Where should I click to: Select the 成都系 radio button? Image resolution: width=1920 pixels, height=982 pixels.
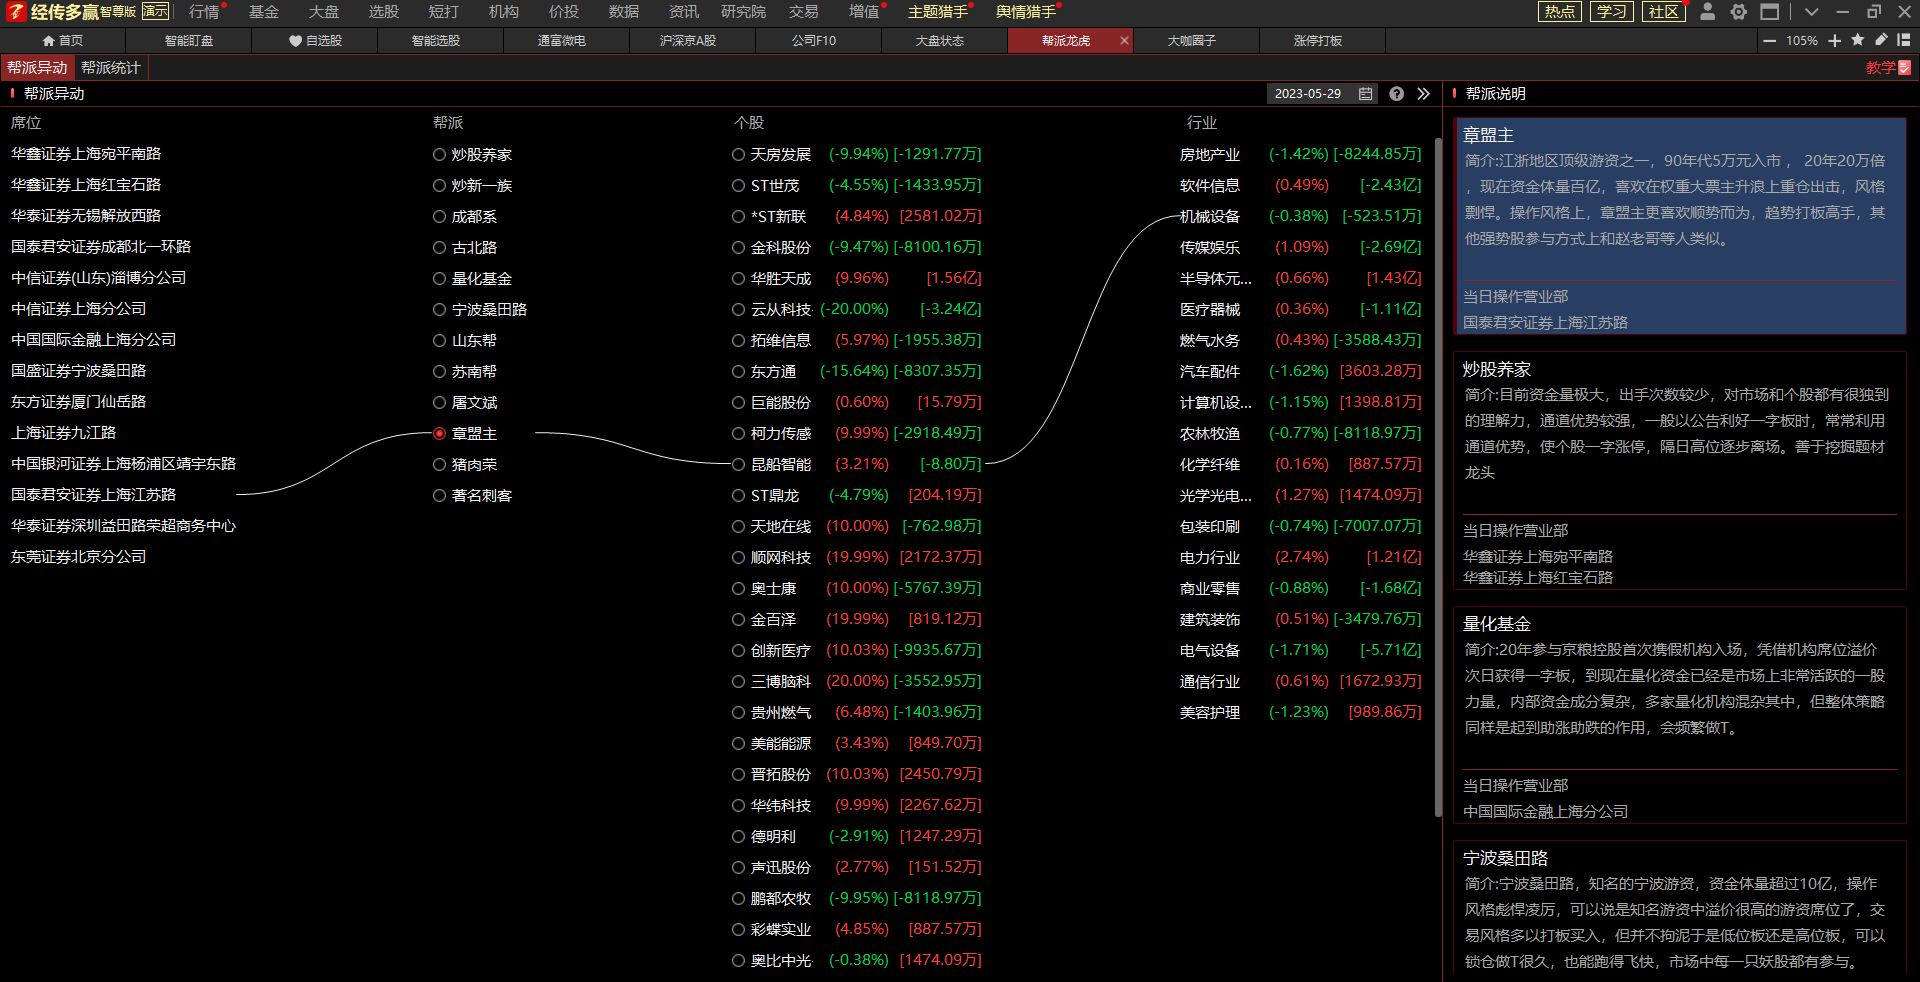point(439,217)
